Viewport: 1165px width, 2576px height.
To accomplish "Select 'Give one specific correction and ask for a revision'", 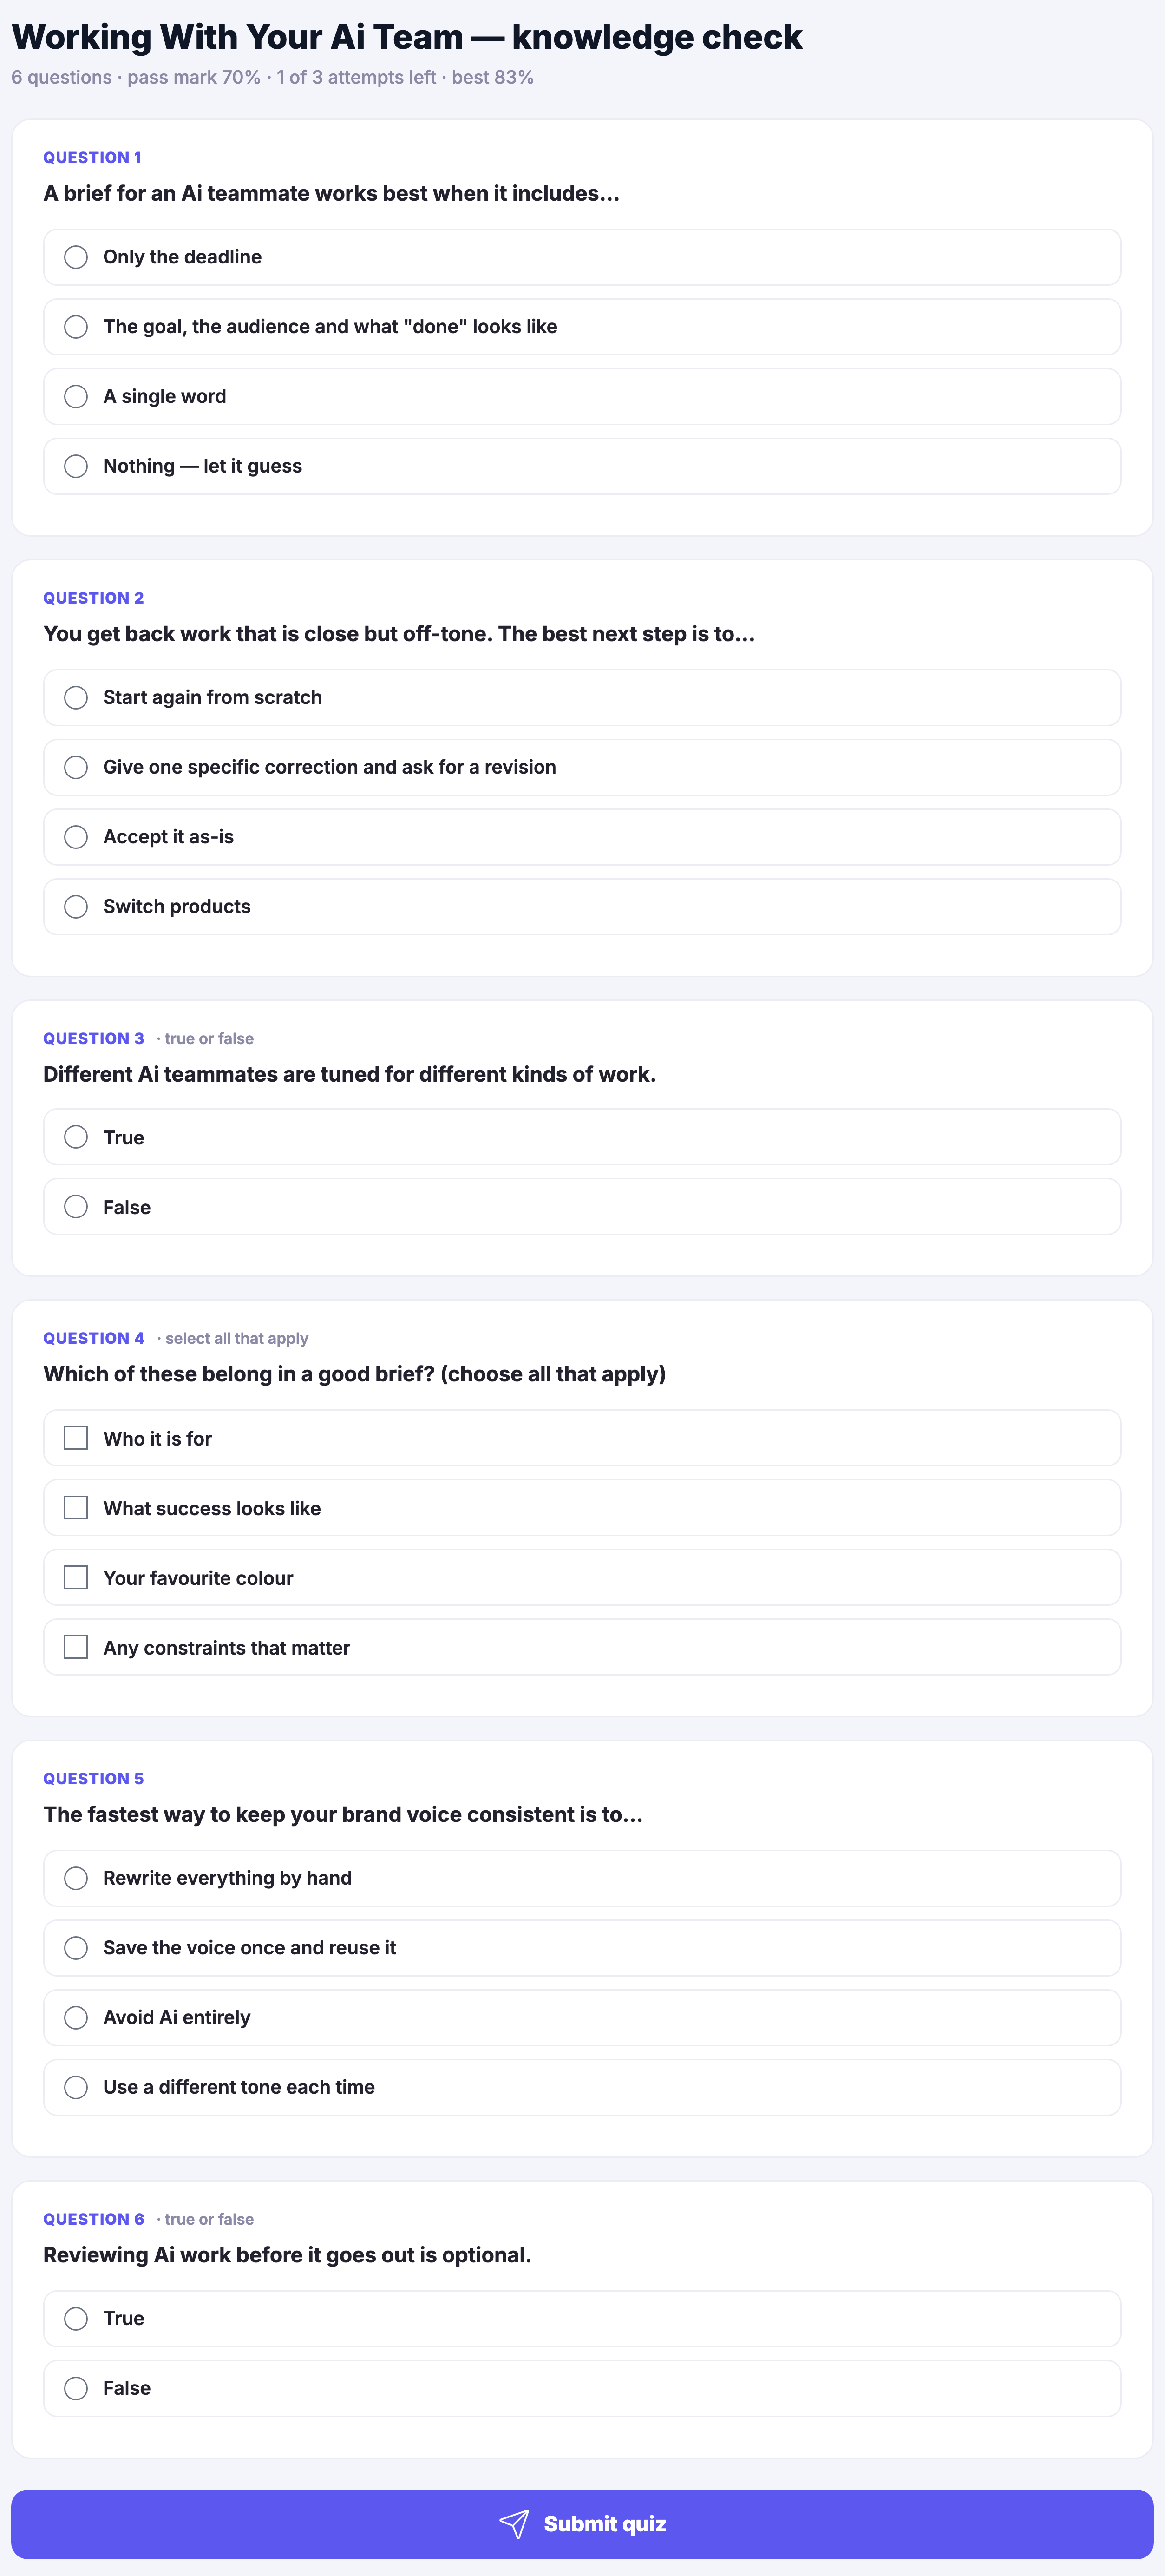I will tap(582, 767).
